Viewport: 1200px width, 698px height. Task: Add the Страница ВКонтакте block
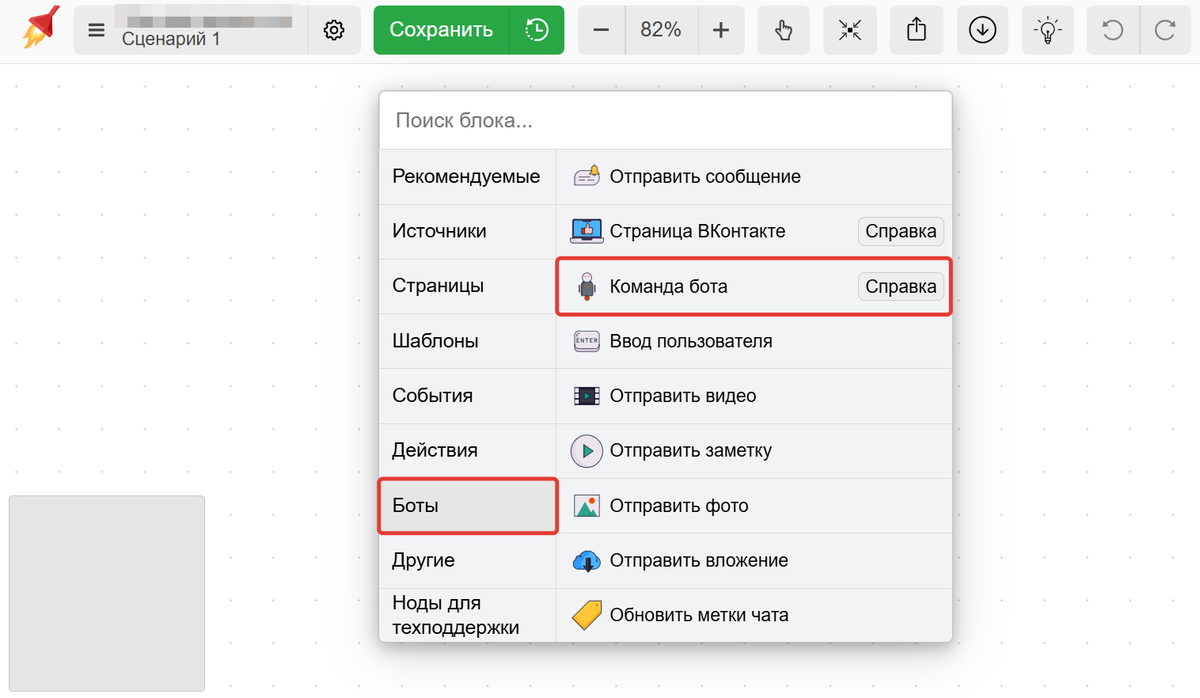pos(754,231)
